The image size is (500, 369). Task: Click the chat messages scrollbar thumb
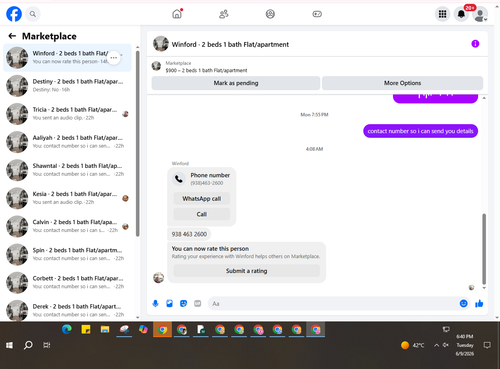484,249
